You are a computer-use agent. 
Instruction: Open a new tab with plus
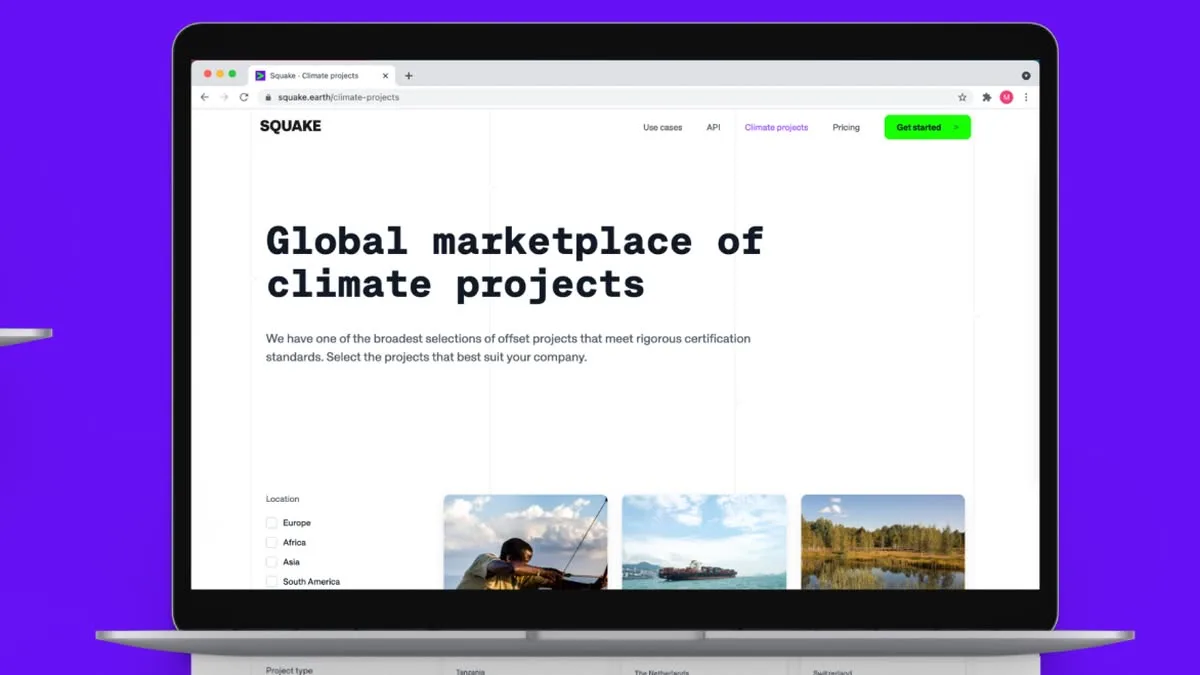click(408, 76)
